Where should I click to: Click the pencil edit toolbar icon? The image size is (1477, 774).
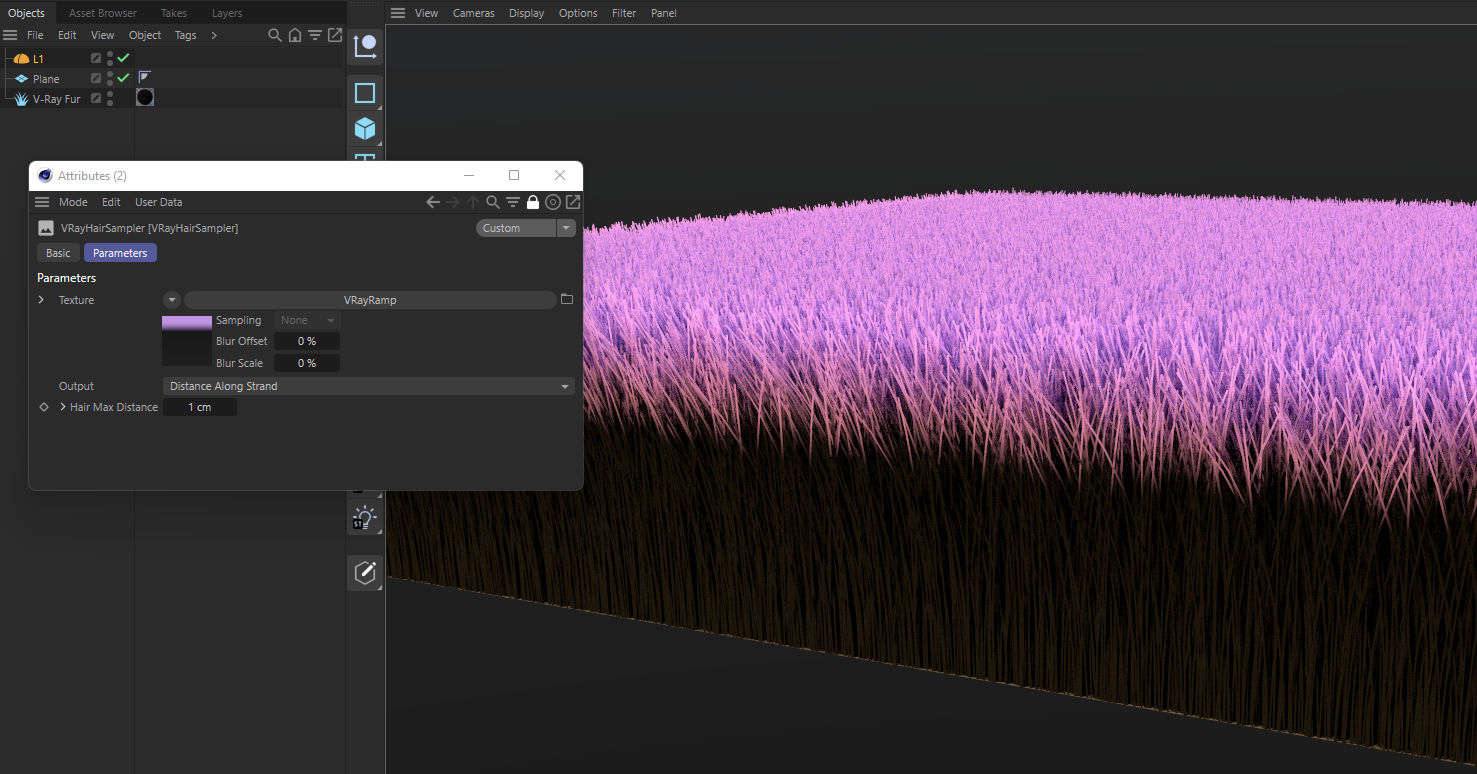(x=365, y=573)
